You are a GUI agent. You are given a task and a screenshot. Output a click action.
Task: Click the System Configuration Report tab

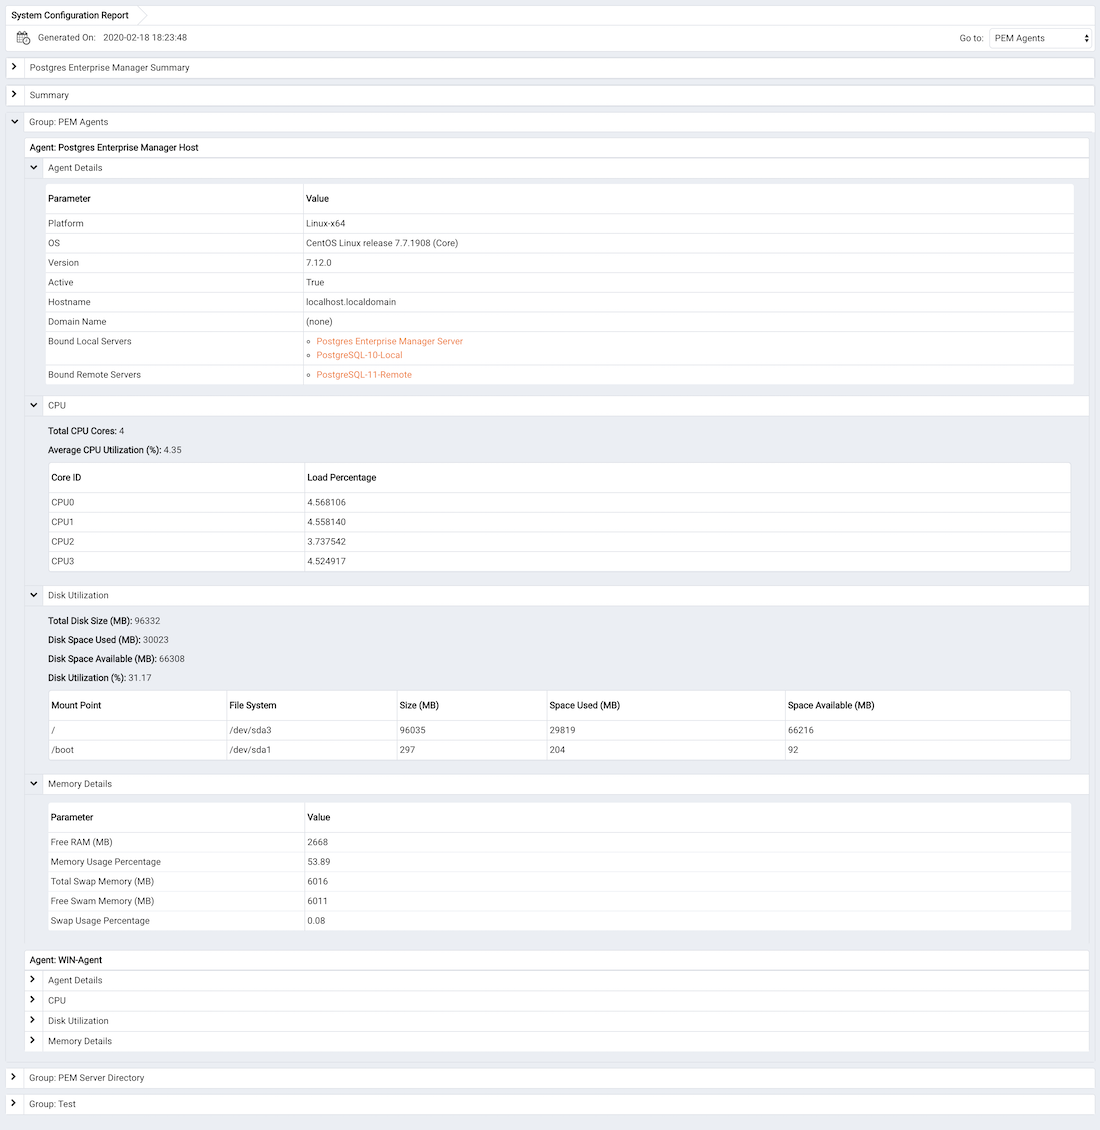click(x=70, y=15)
